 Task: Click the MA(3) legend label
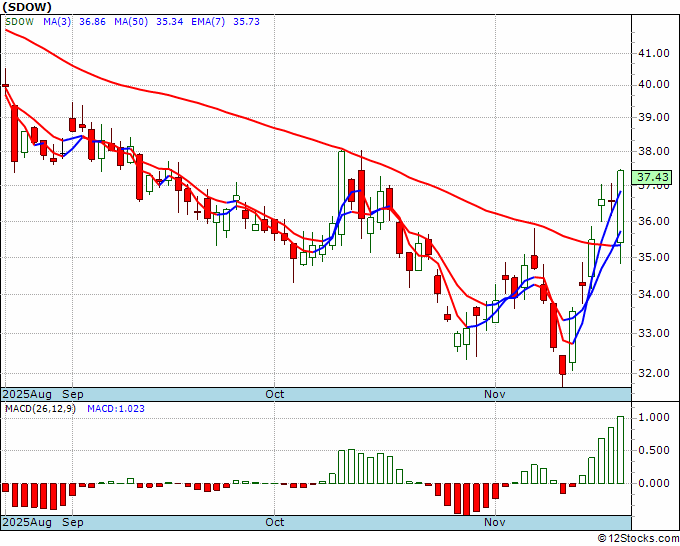[x=57, y=22]
